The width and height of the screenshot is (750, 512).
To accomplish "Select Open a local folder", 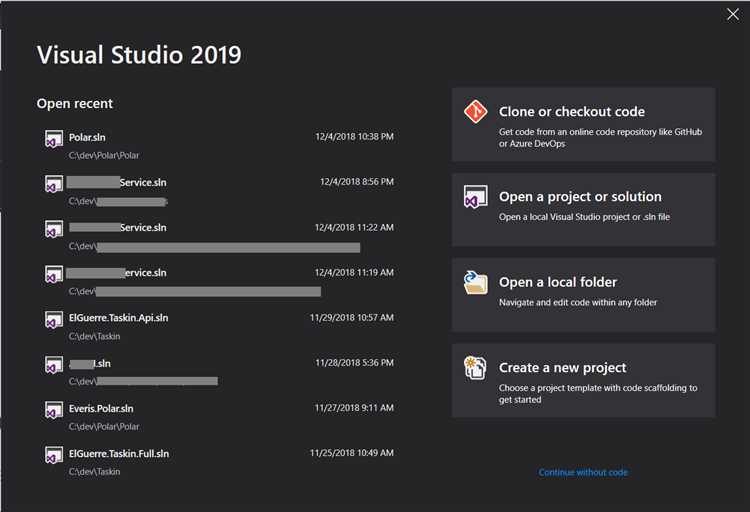I will point(584,295).
